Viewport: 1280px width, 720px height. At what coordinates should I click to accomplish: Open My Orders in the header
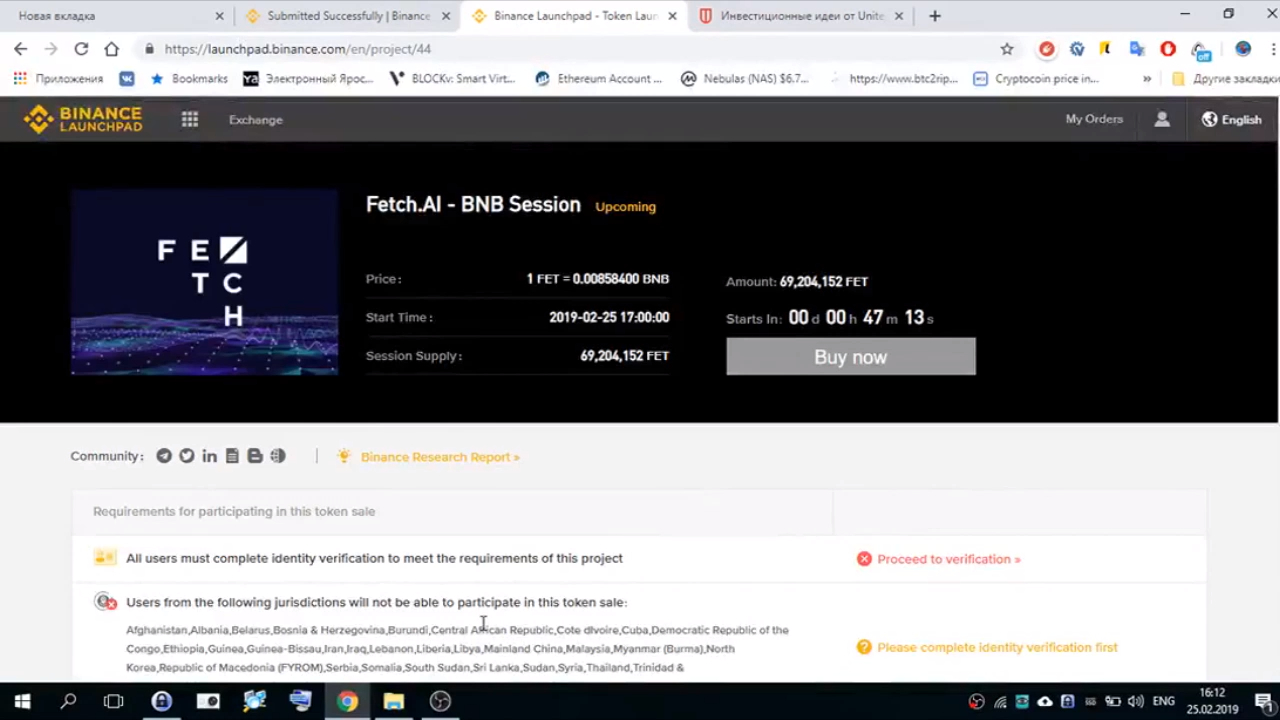click(1094, 119)
